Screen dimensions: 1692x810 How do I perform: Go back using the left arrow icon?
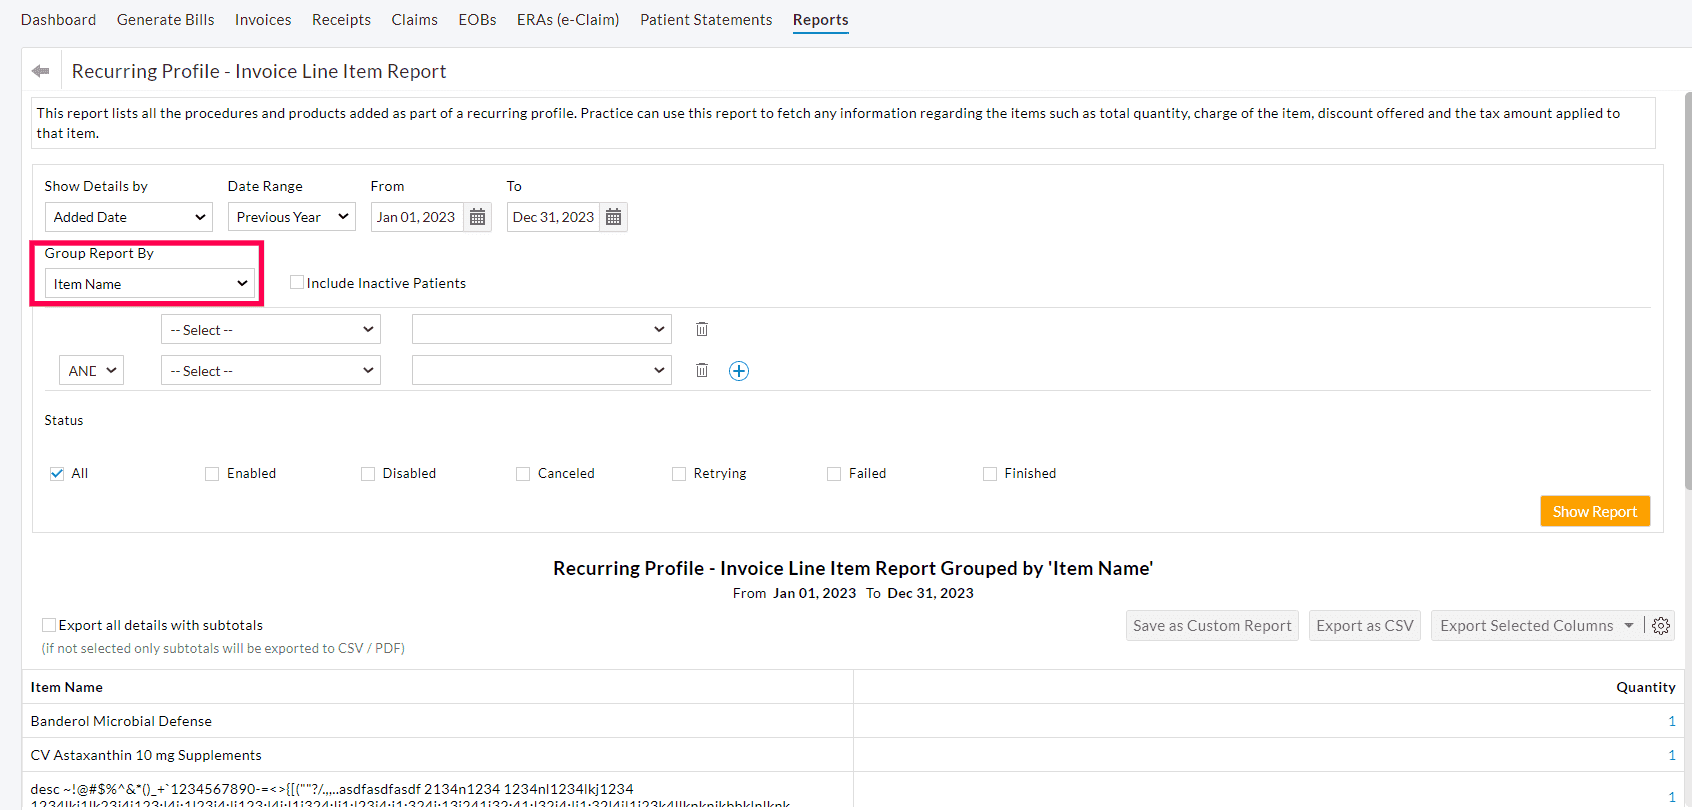coord(41,71)
